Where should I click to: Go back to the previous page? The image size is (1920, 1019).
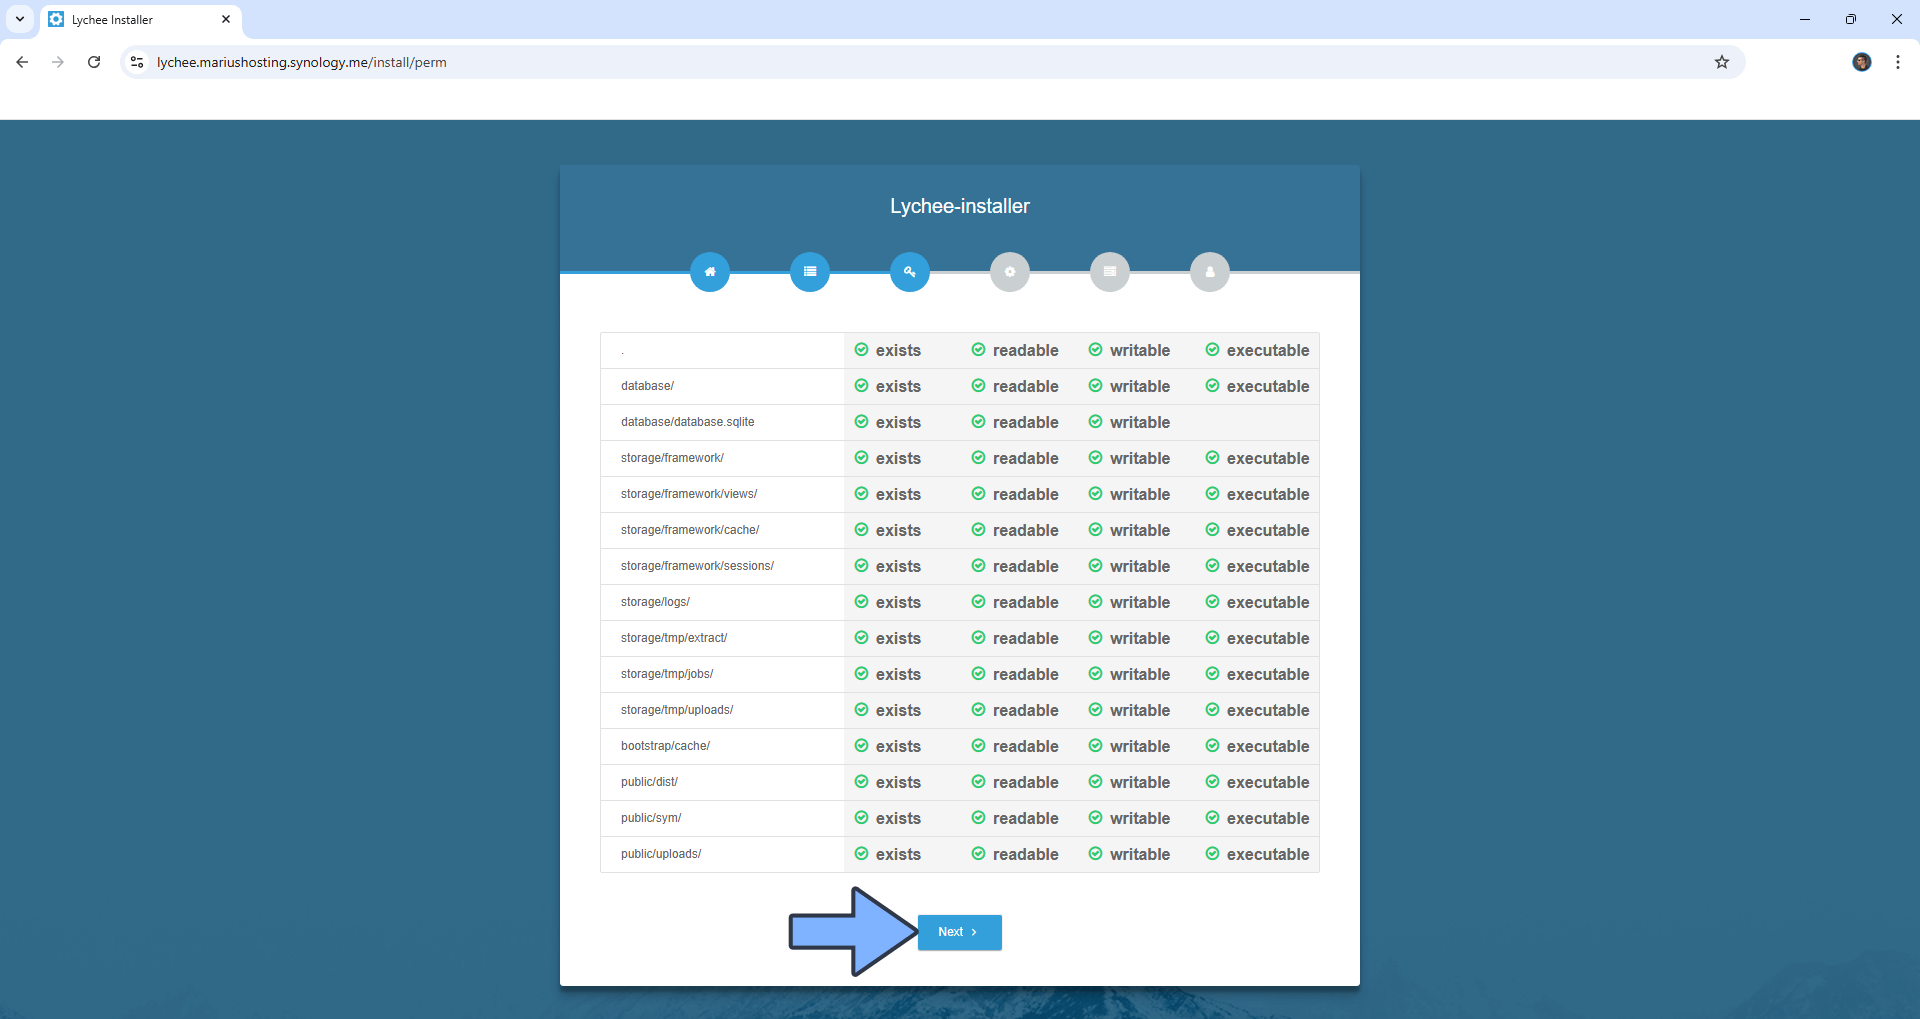click(x=22, y=62)
